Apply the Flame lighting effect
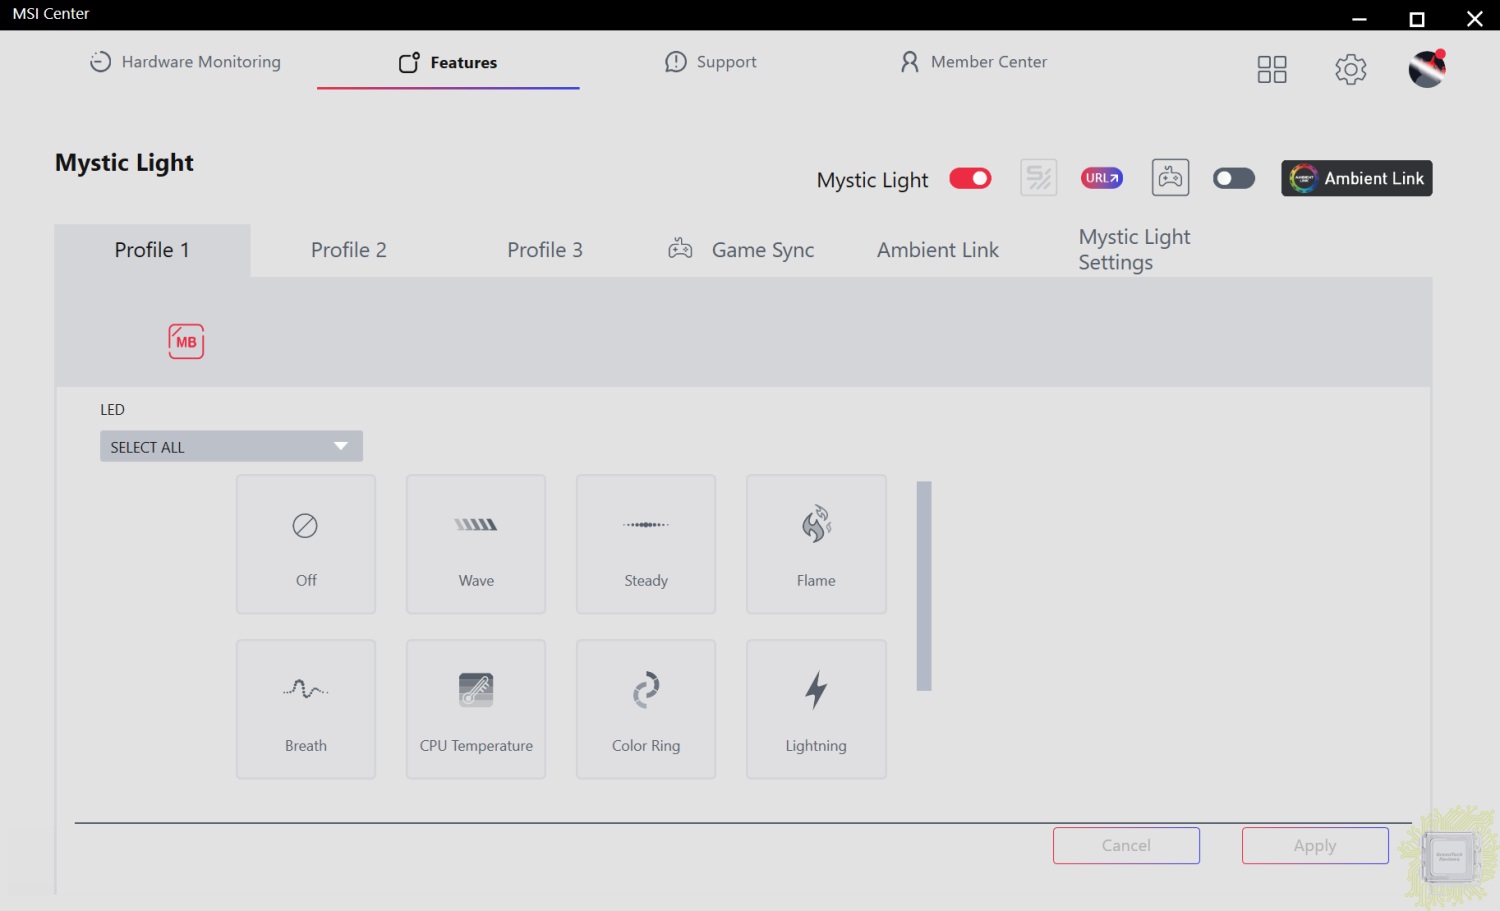This screenshot has width=1500, height=911. (x=816, y=544)
